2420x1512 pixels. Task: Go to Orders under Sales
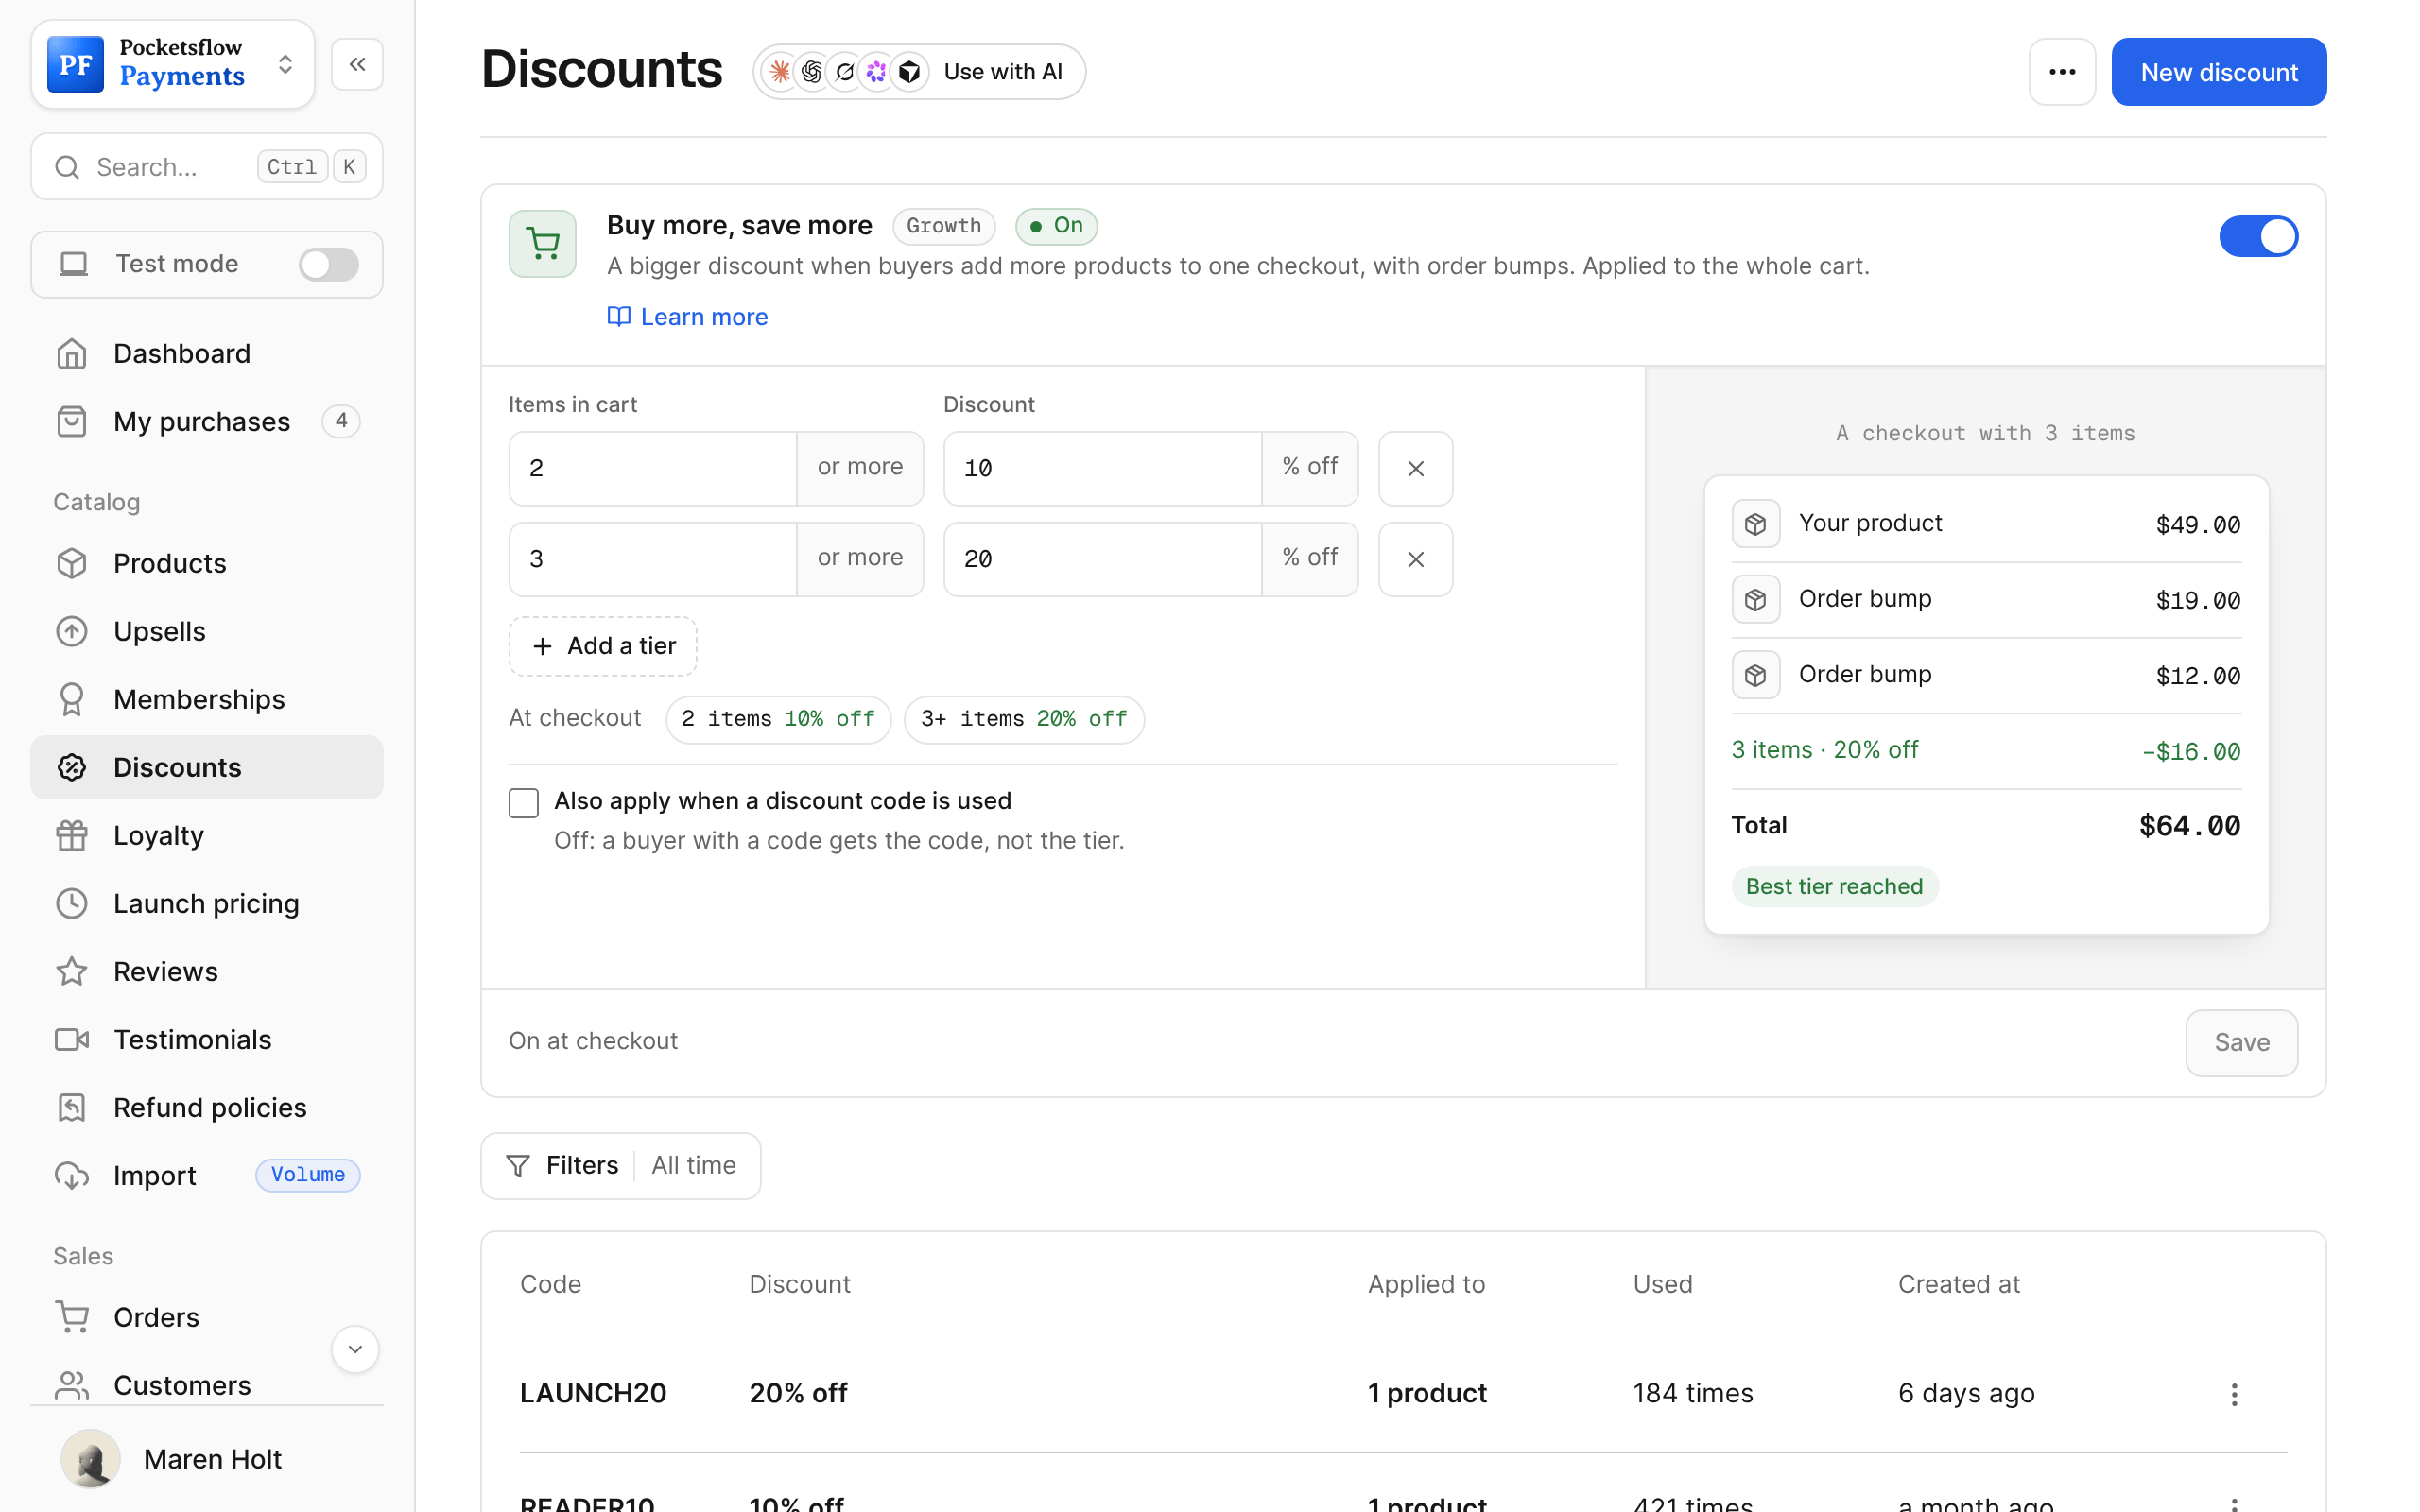point(207,1317)
